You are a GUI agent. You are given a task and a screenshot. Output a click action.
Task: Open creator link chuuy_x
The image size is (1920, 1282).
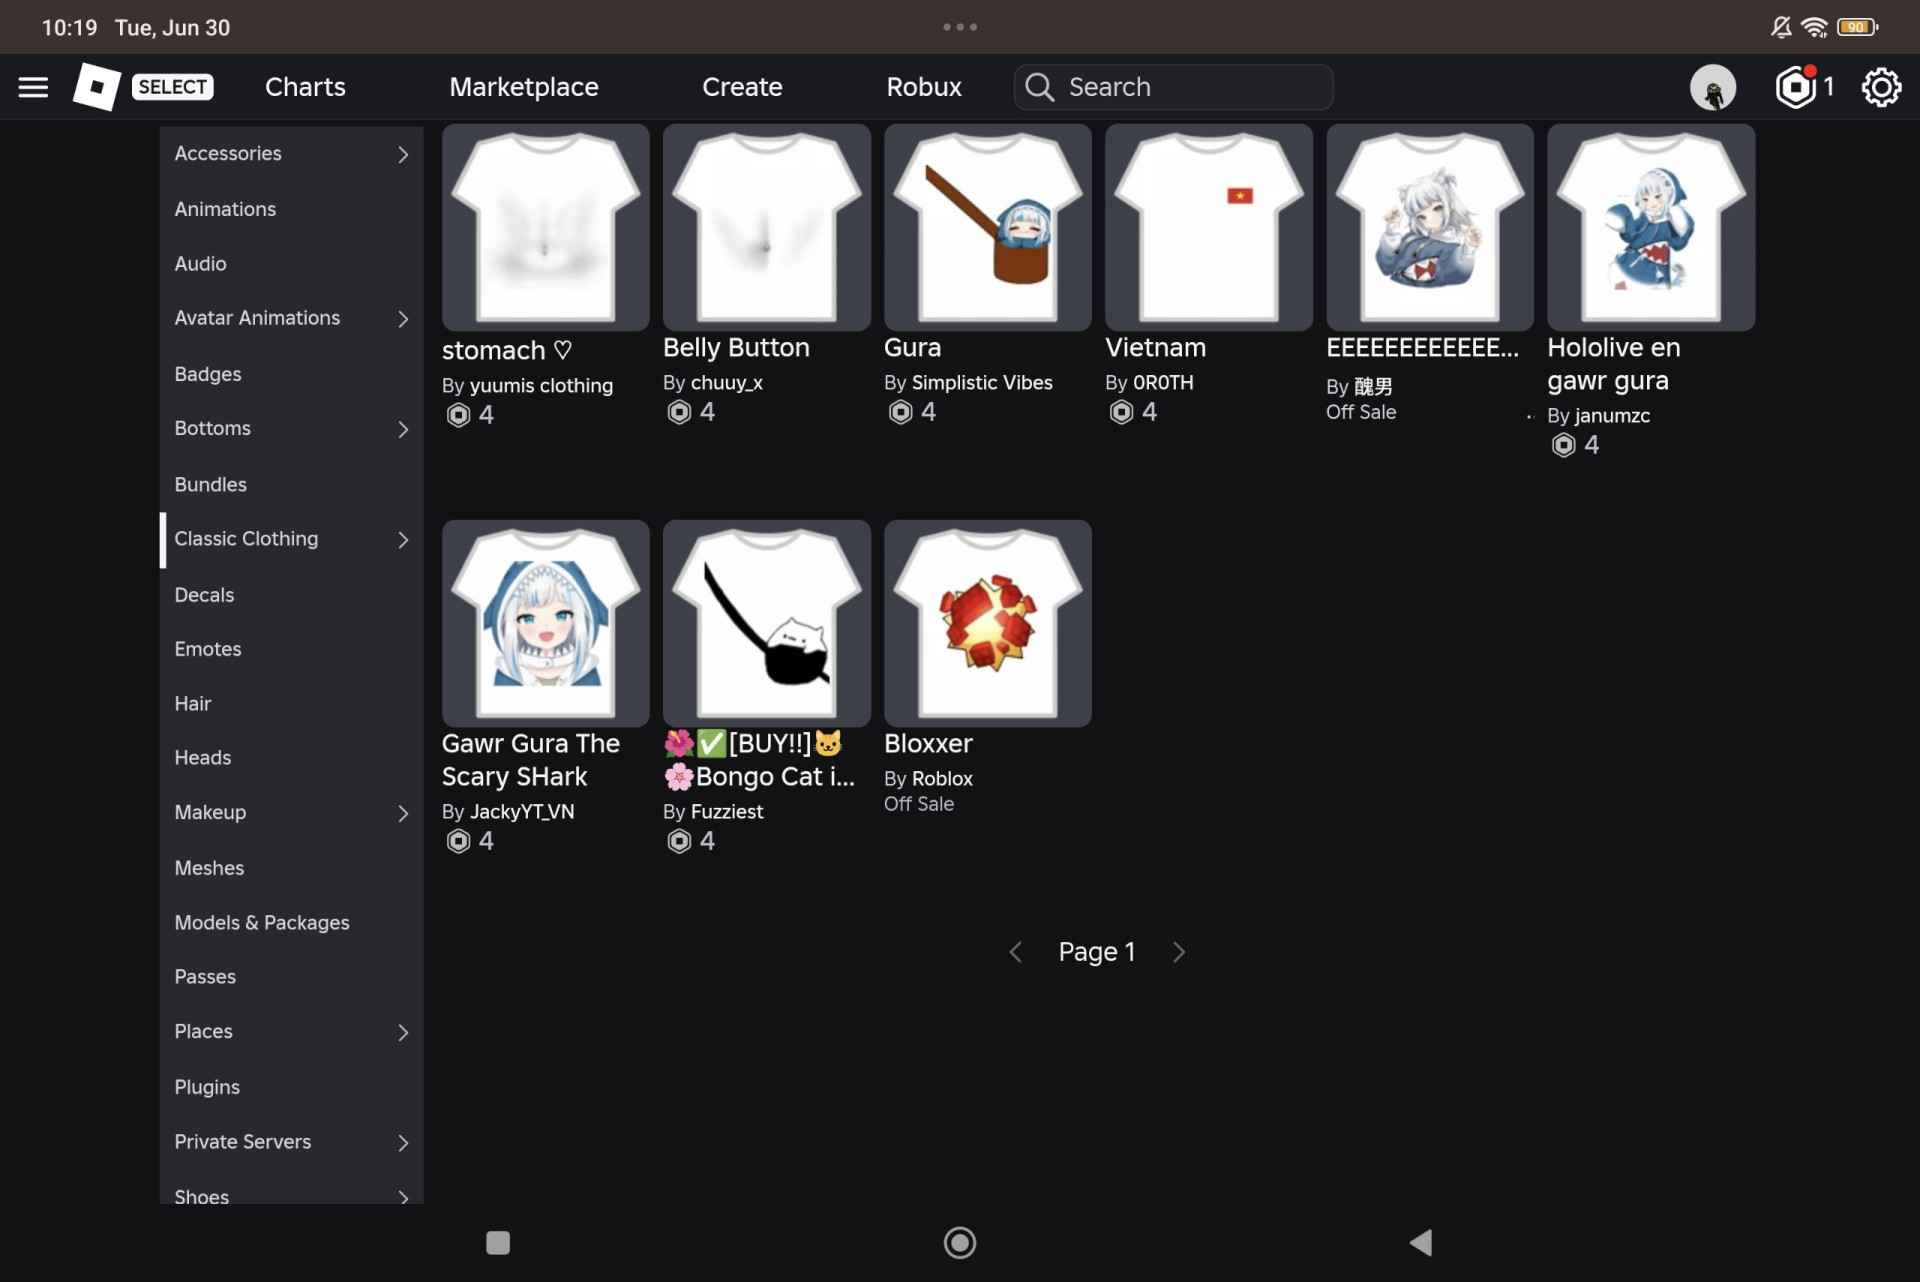point(727,383)
